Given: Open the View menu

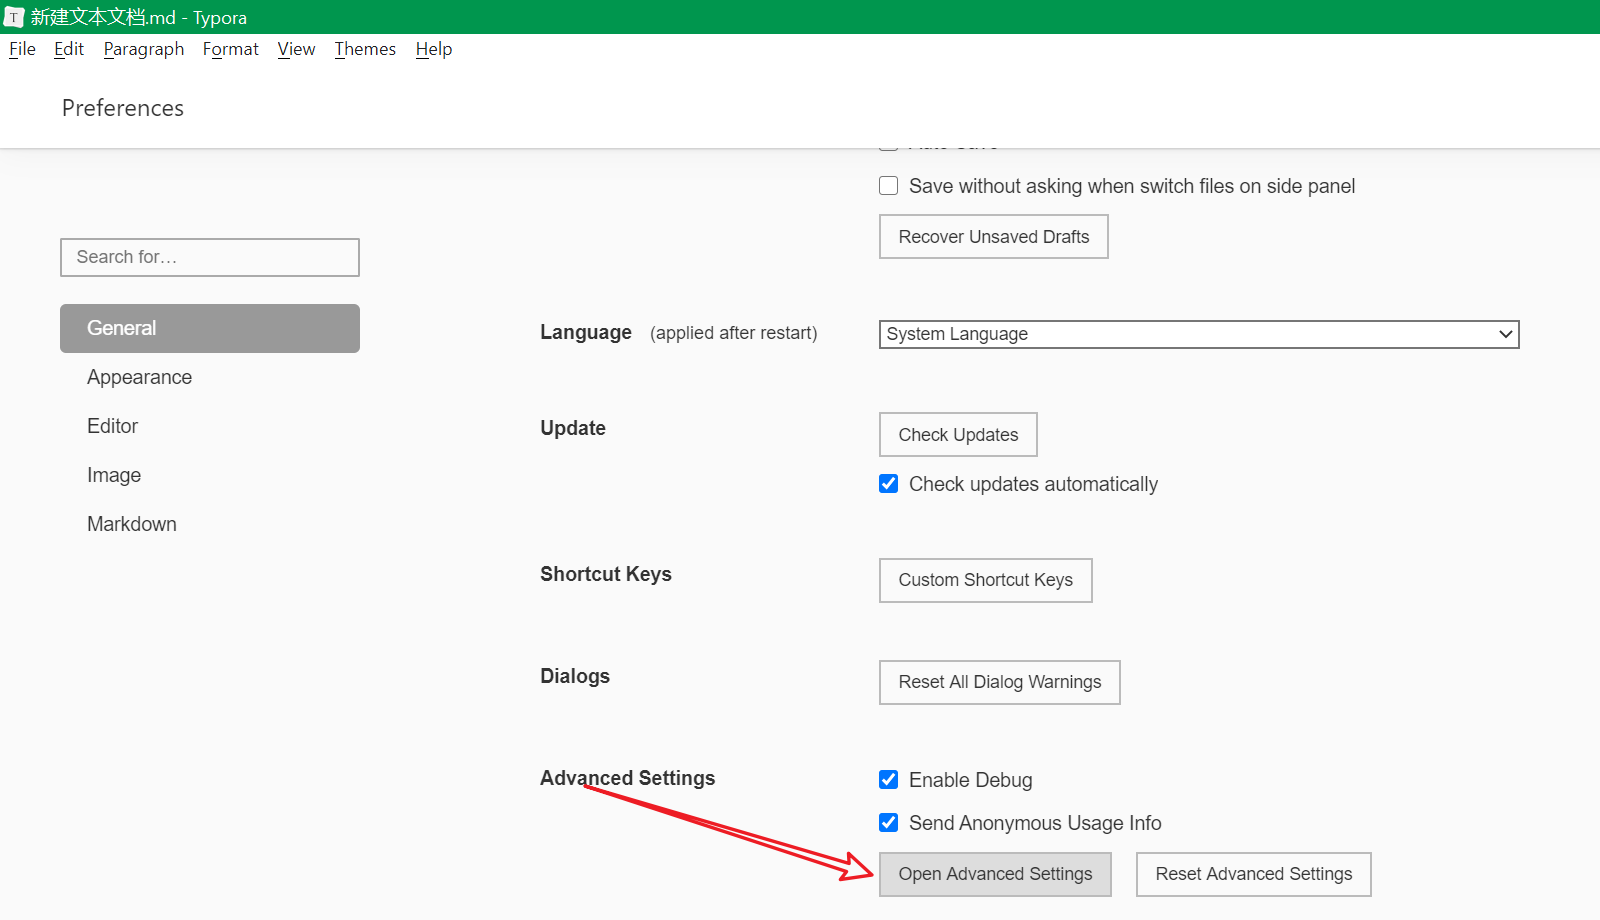Looking at the screenshot, I should [296, 49].
